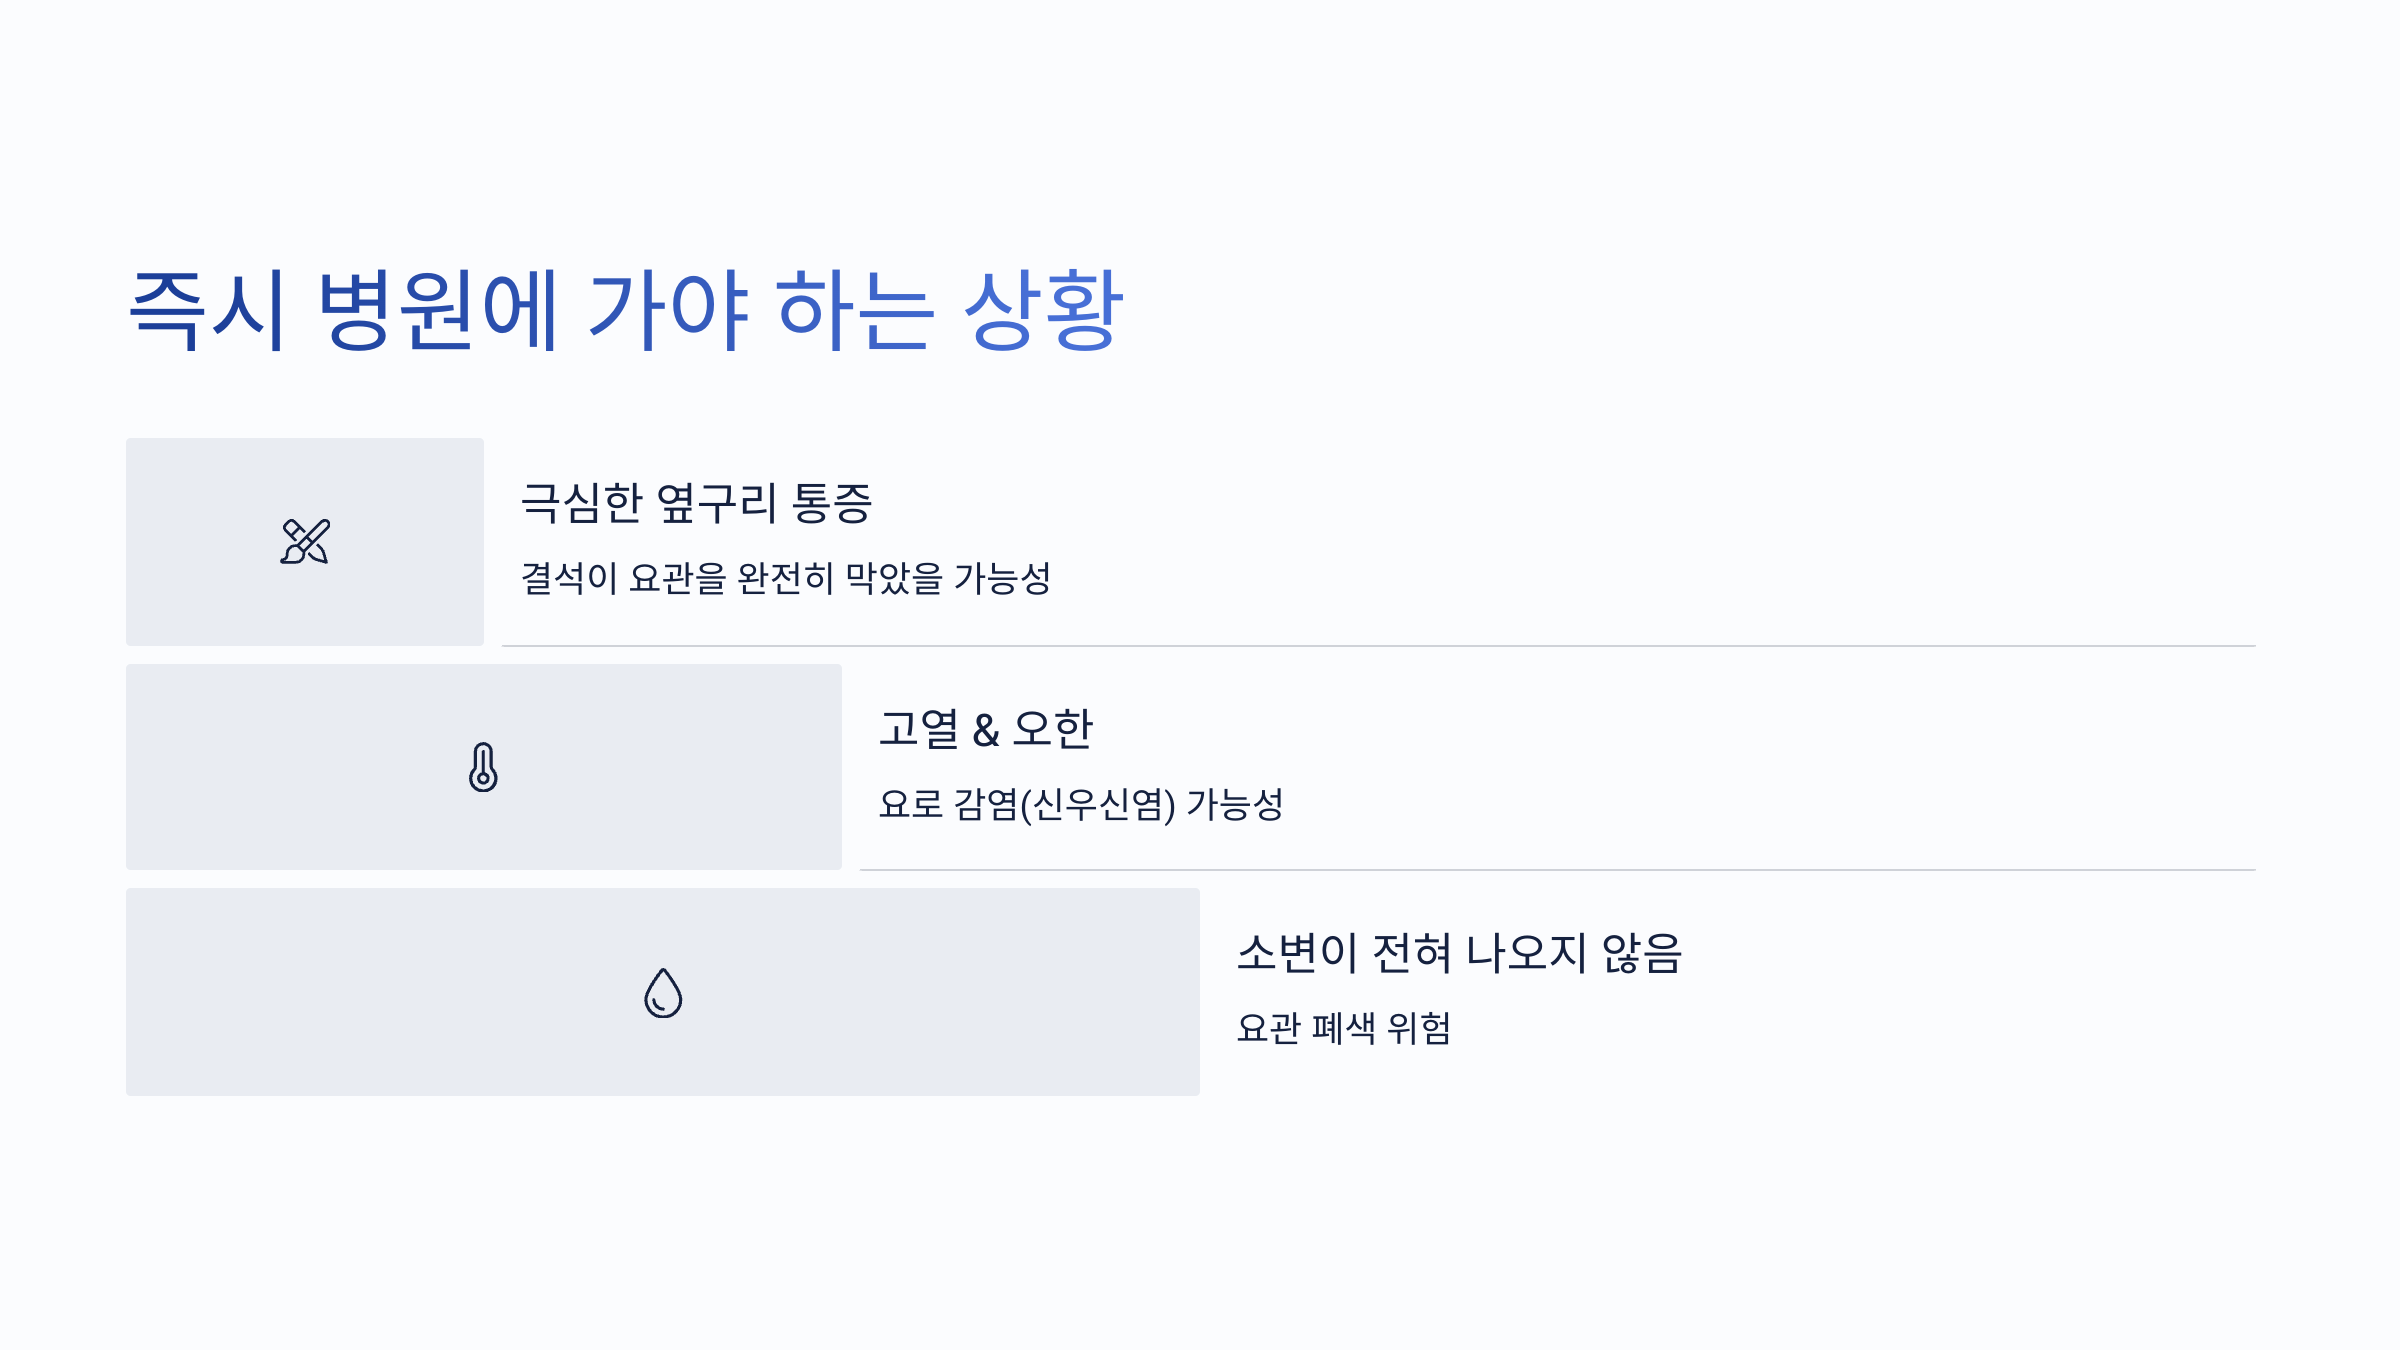
Task: Click the ampersand in 고열 & 오한
Action: (x=986, y=731)
